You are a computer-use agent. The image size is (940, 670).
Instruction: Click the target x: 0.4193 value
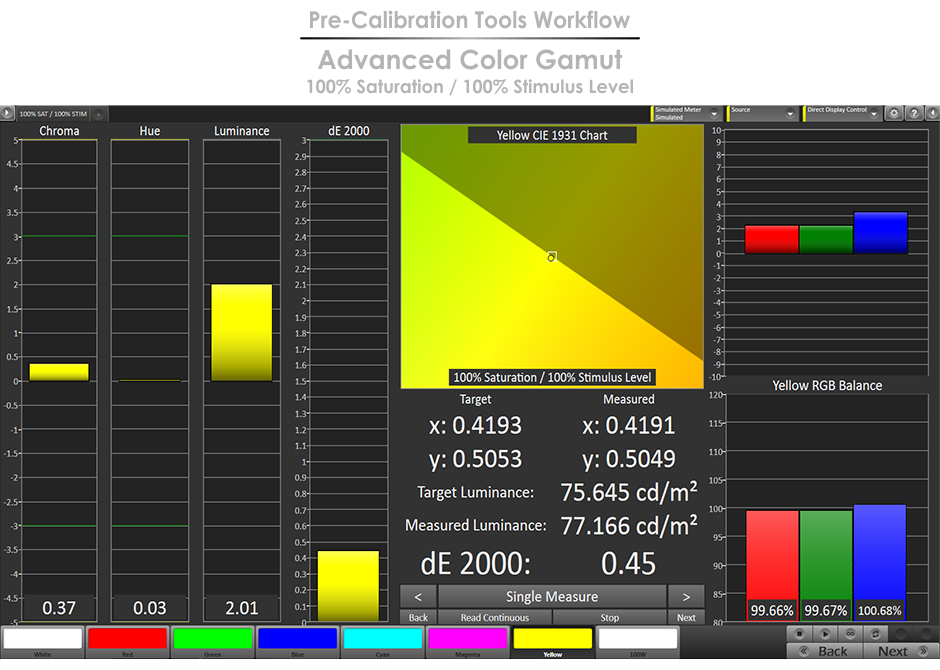pyautogui.click(x=475, y=425)
